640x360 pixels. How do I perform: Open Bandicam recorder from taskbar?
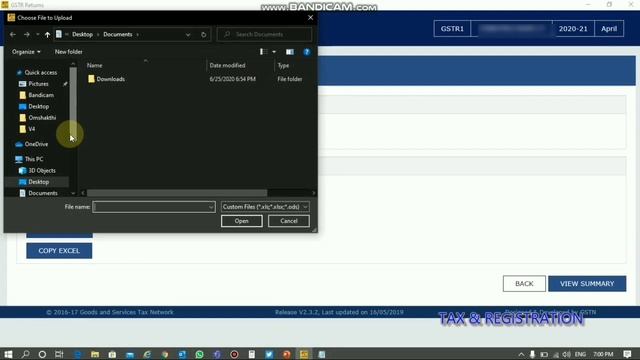(x=234, y=354)
